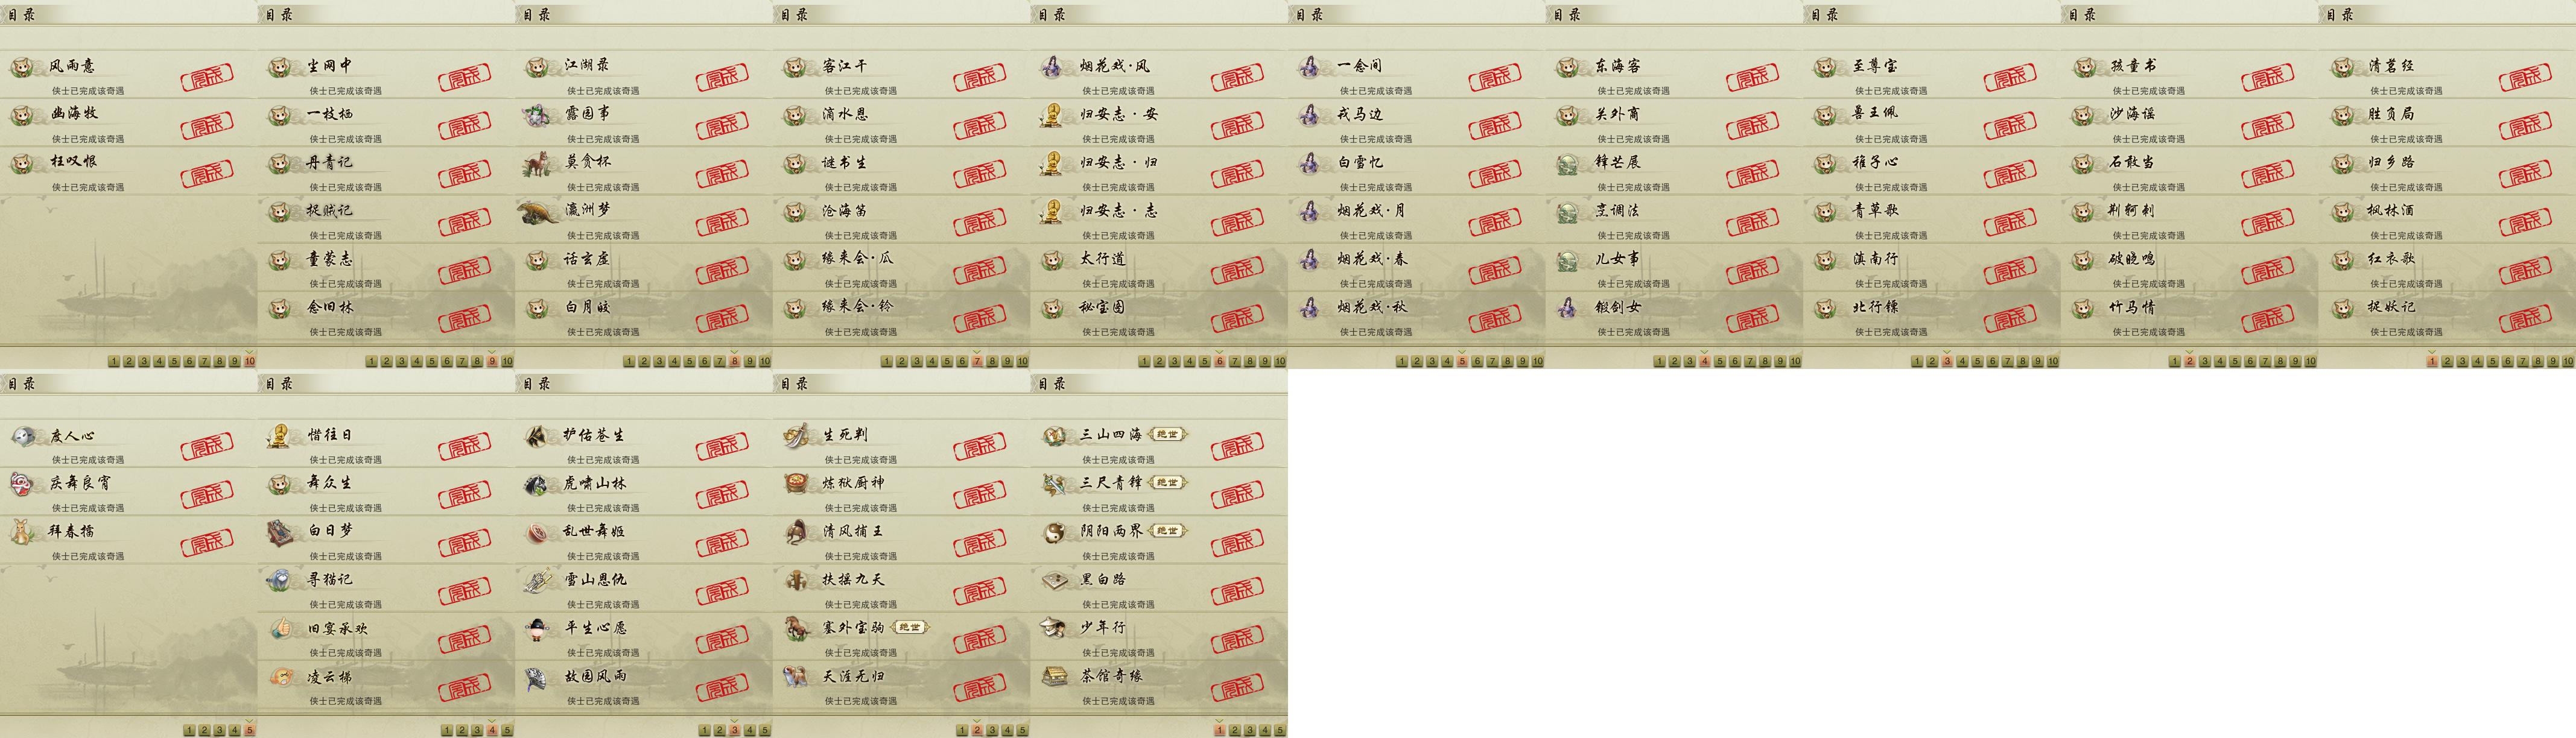
Task: Select the white mask icon next to 度人心
Action: (x=23, y=435)
